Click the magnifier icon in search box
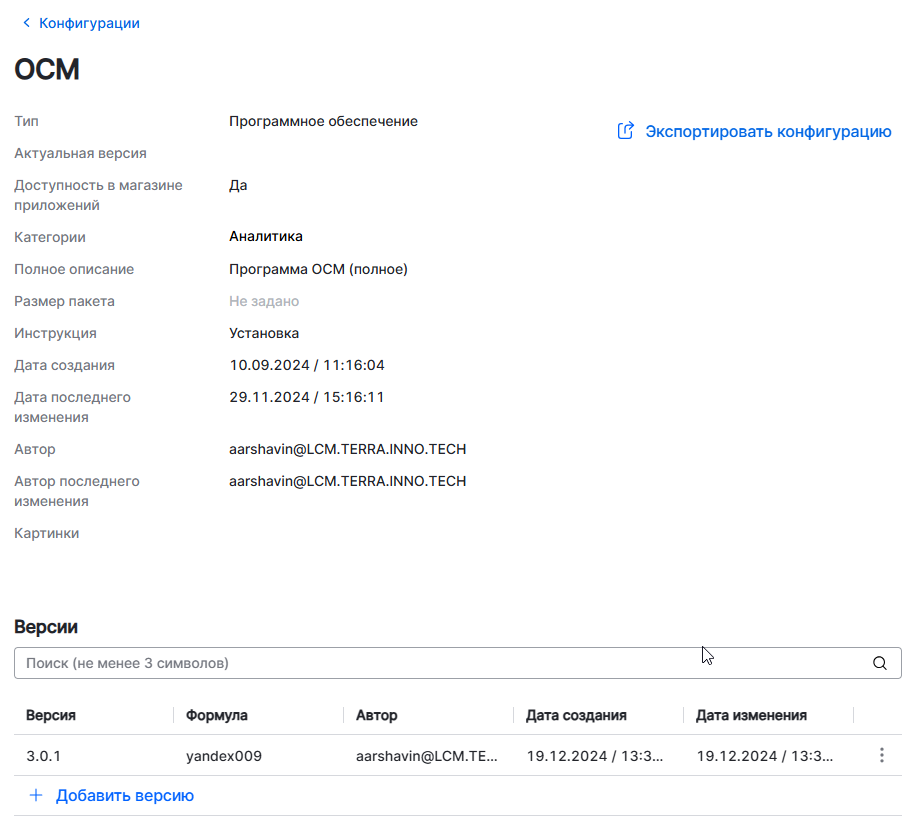This screenshot has height=825, width=923. click(x=880, y=663)
